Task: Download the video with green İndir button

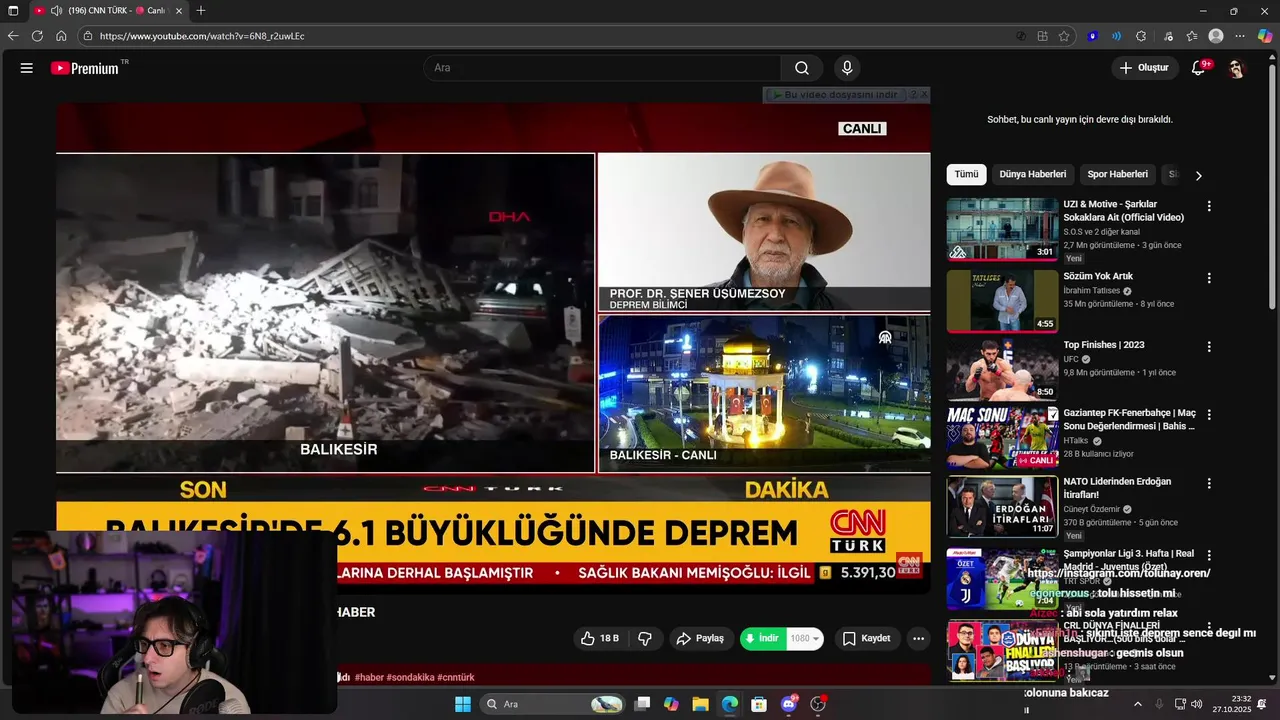Action: pyautogui.click(x=762, y=638)
